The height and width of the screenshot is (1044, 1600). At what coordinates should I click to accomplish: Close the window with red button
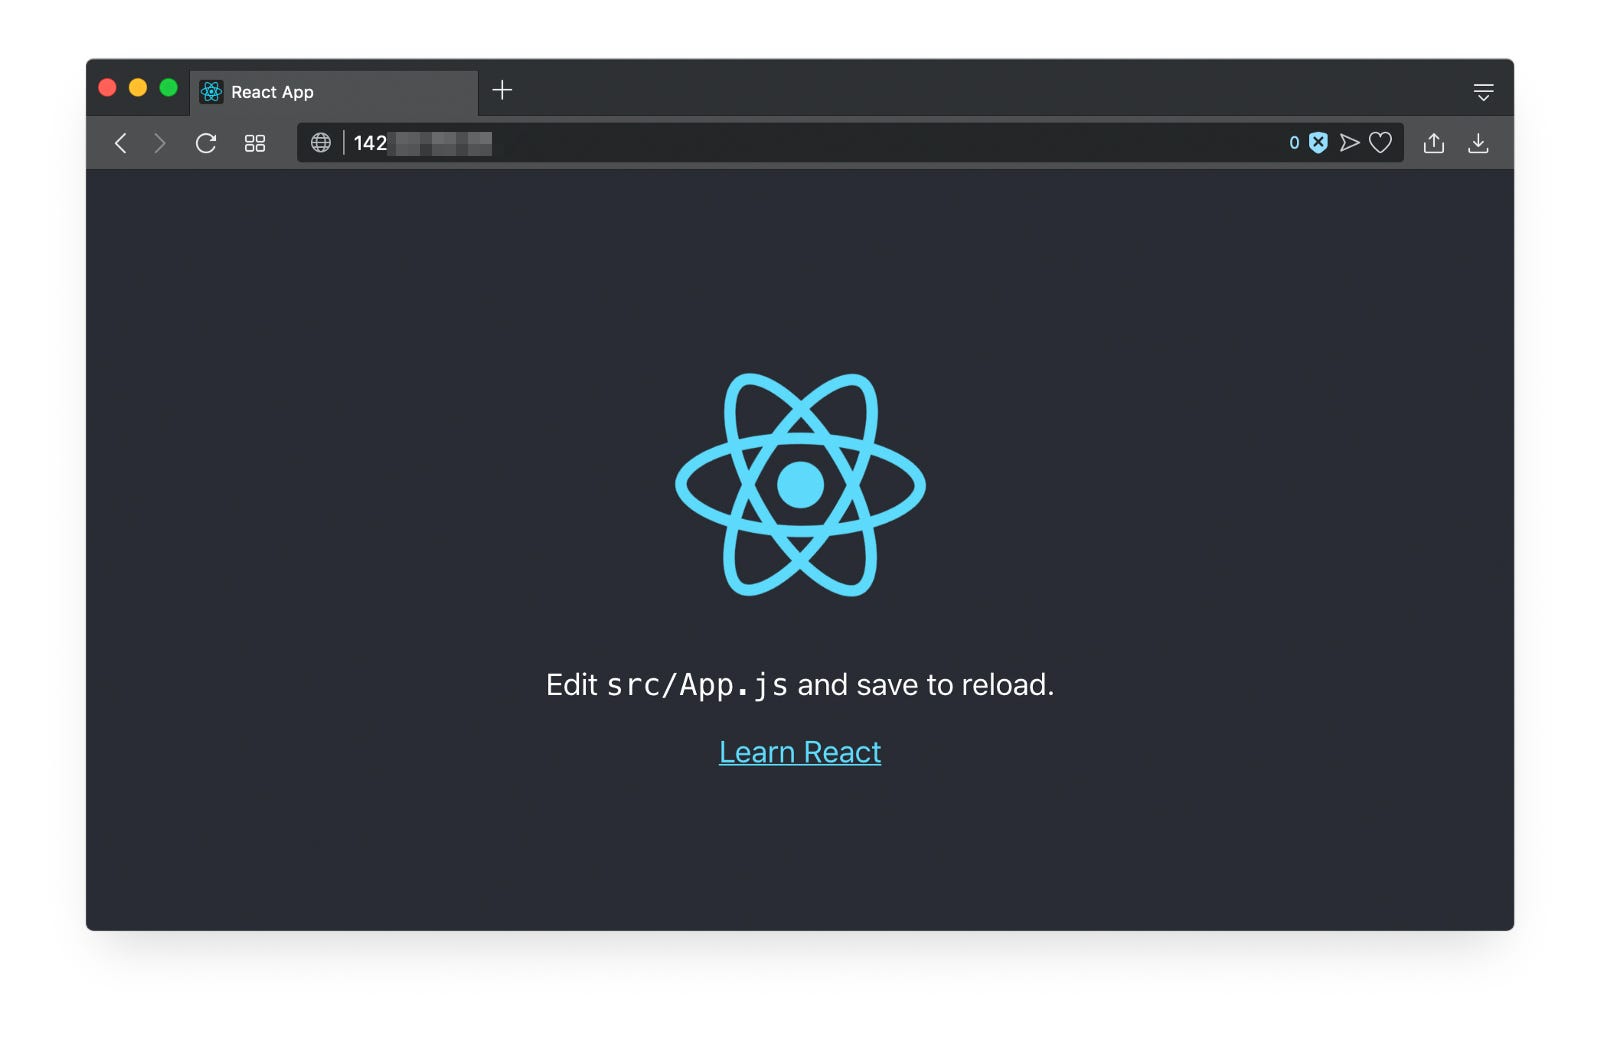point(108,88)
